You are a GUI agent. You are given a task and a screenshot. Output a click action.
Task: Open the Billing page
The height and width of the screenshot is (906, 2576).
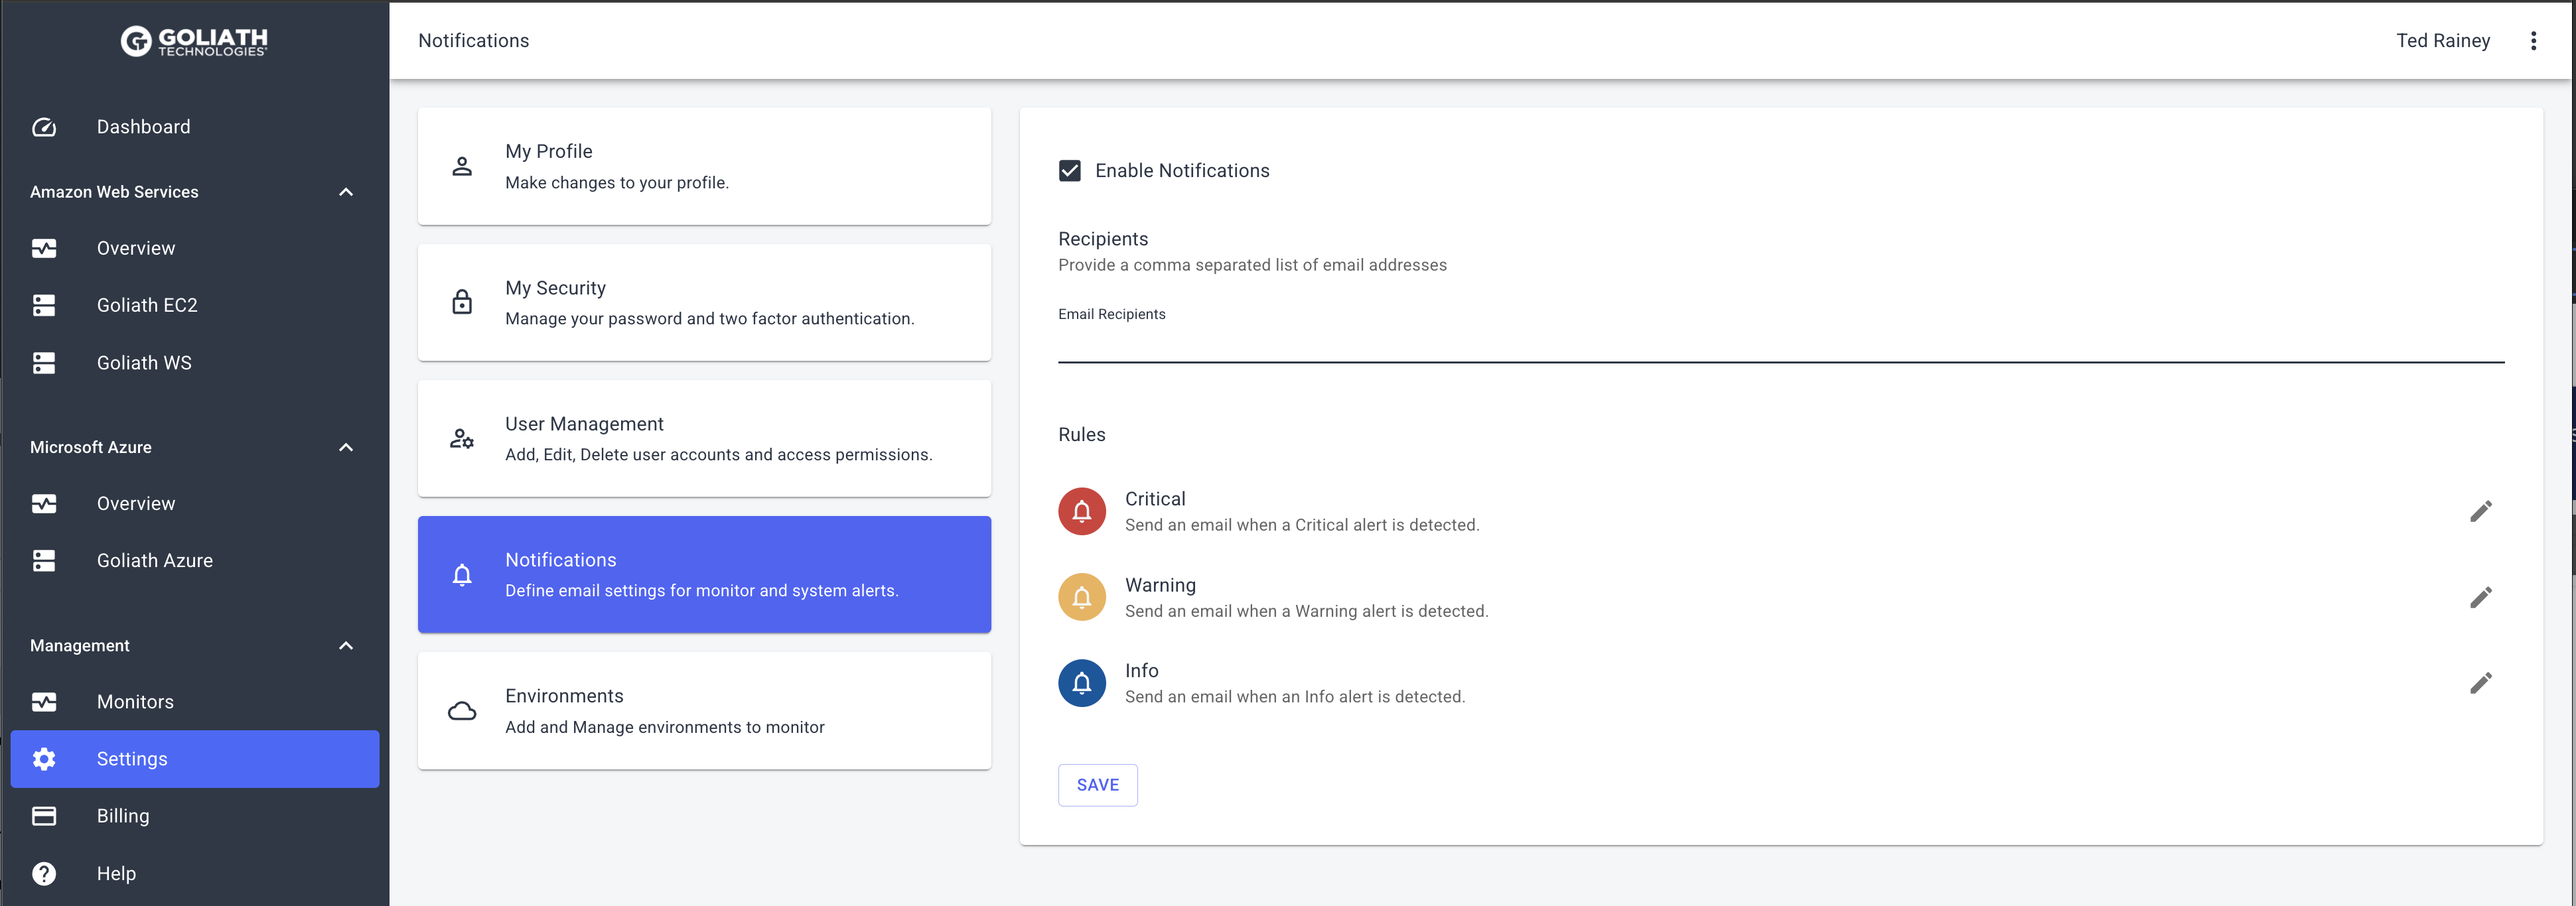click(x=195, y=816)
